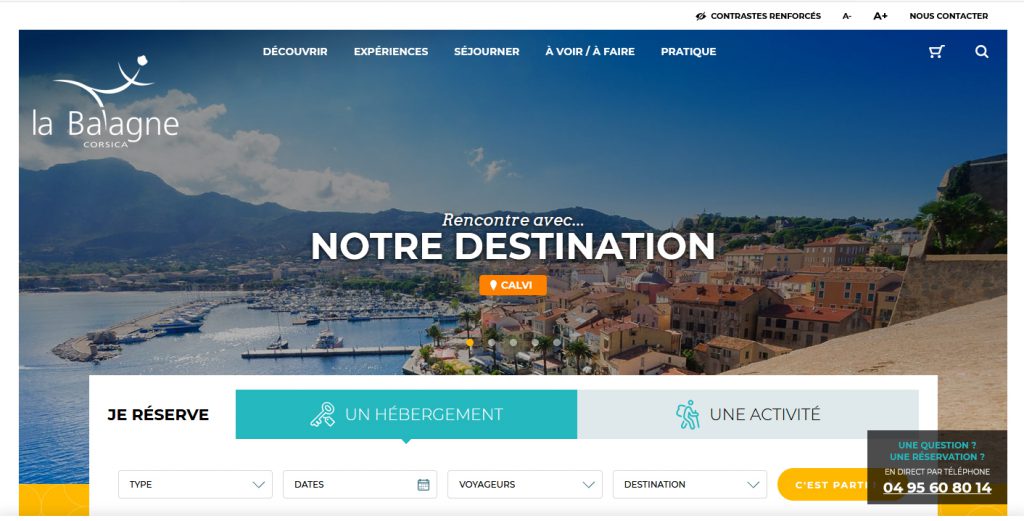Open the Découvrir menu

(295, 52)
